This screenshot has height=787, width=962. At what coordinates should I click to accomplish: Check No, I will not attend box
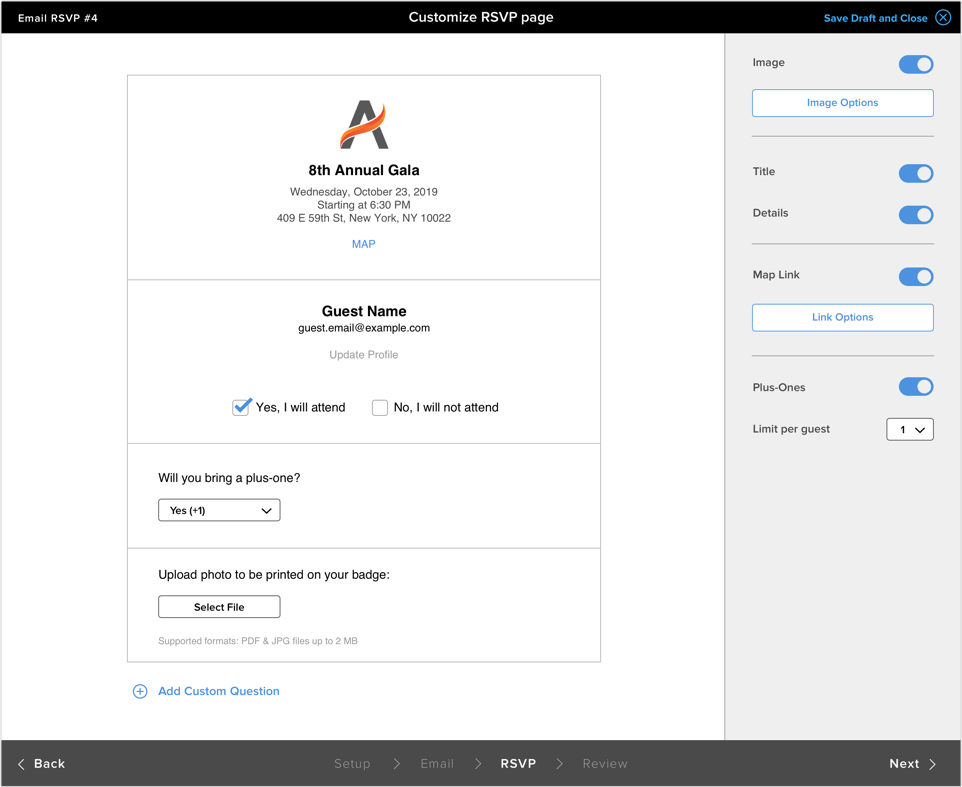tap(380, 408)
